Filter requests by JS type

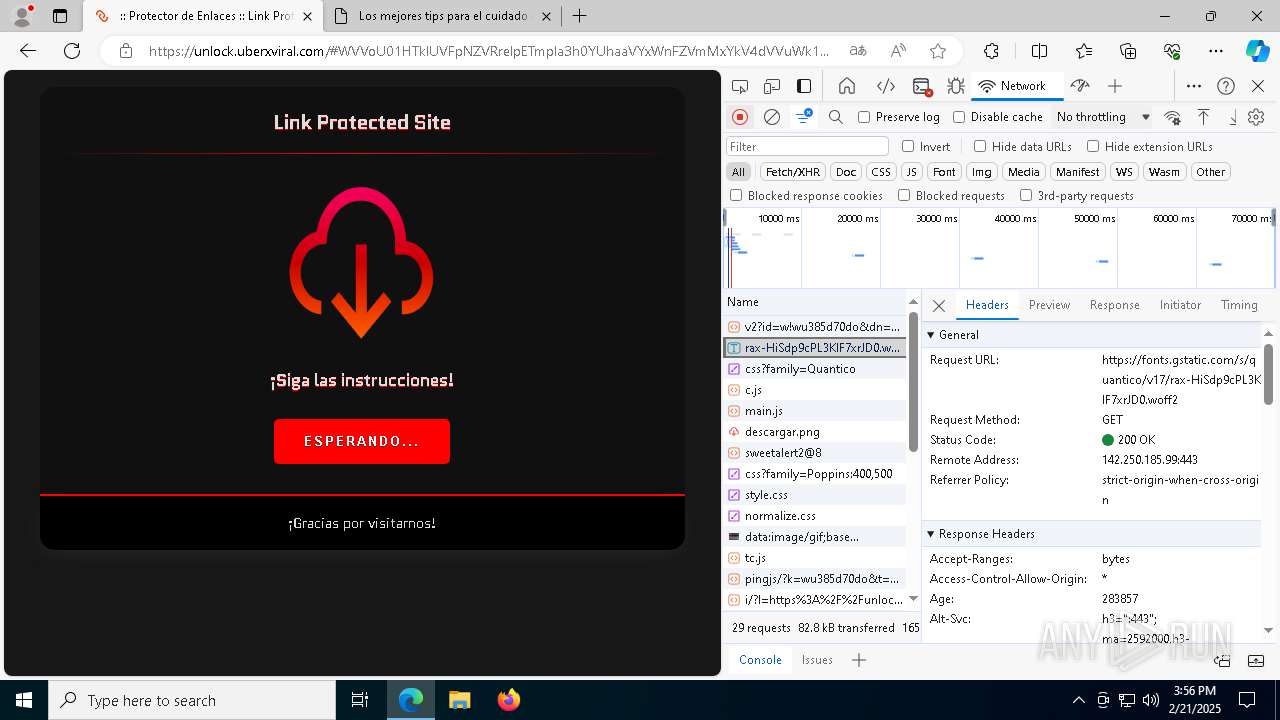tap(911, 172)
